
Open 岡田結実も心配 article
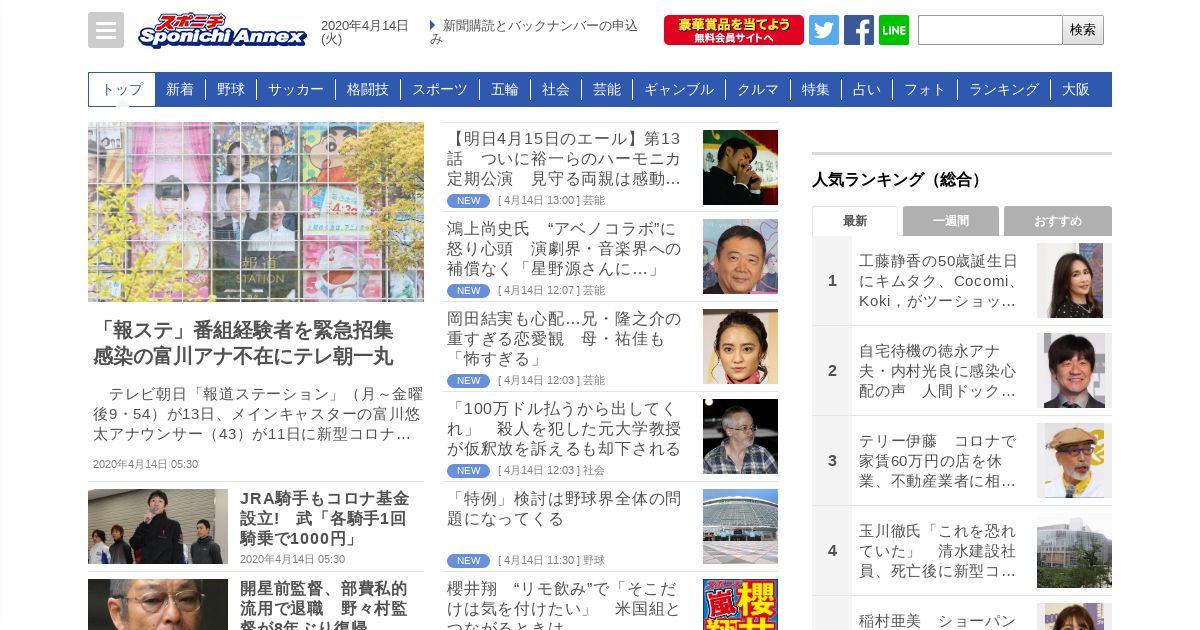(x=565, y=339)
